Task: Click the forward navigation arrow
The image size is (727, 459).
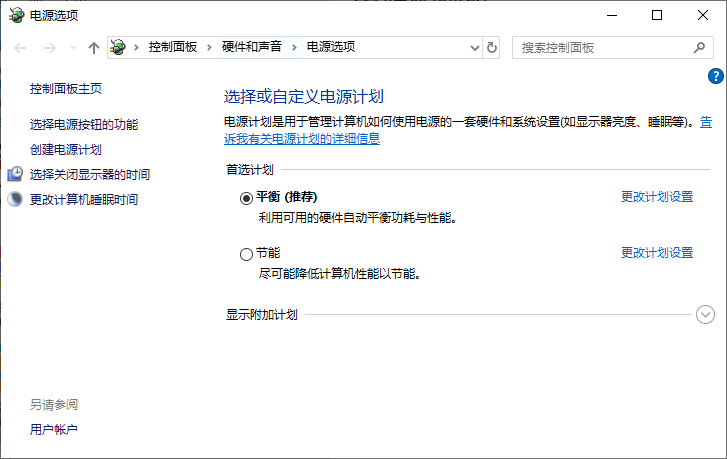Action: point(48,47)
